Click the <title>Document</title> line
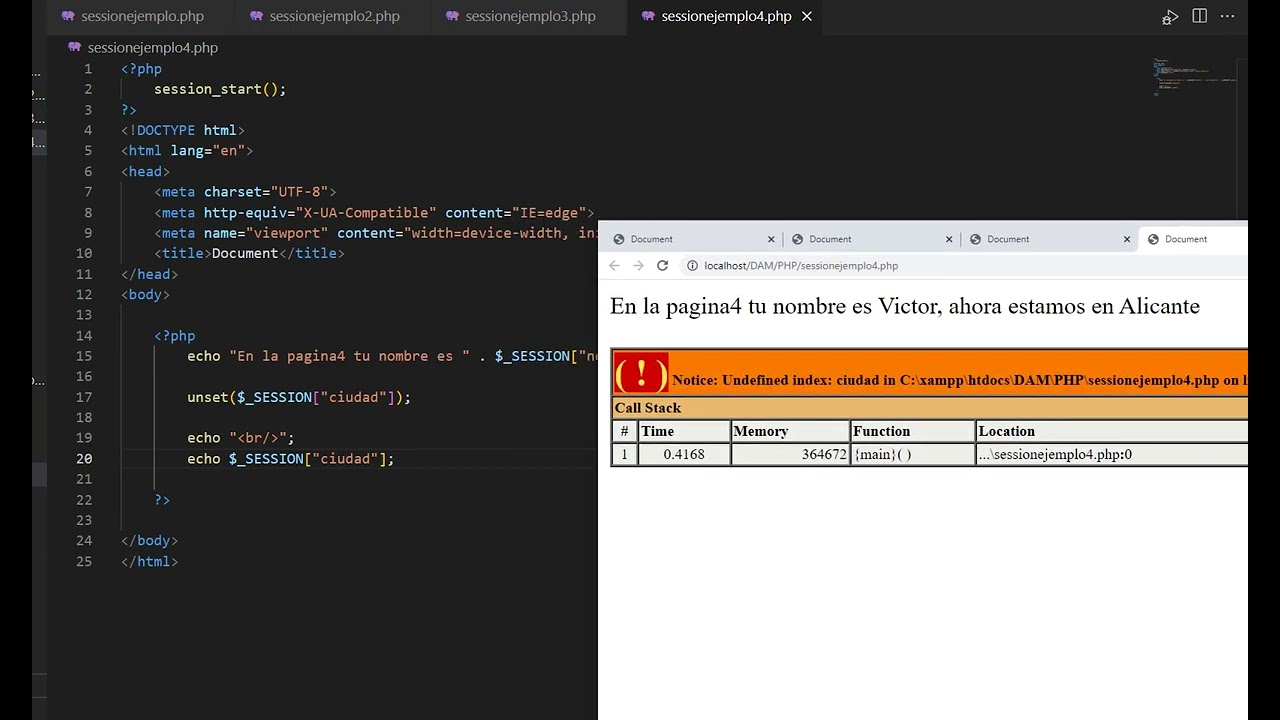The image size is (1280, 720). coord(249,254)
